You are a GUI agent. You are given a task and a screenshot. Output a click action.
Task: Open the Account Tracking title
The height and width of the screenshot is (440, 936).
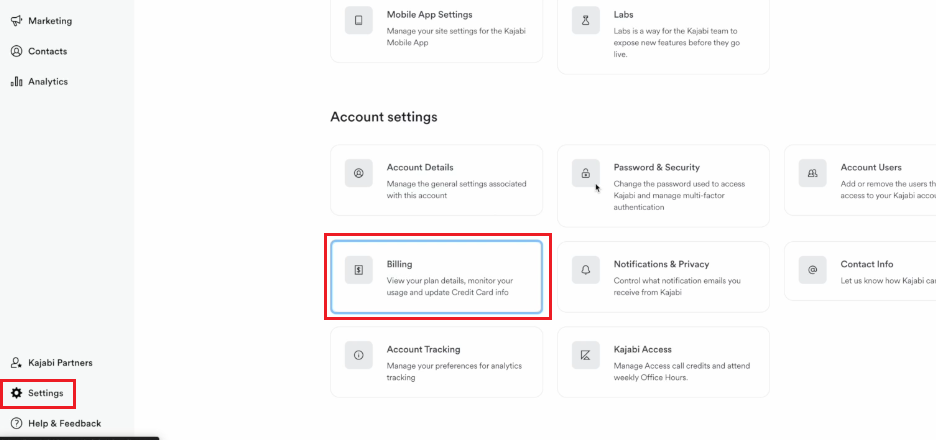pyautogui.click(x=424, y=349)
